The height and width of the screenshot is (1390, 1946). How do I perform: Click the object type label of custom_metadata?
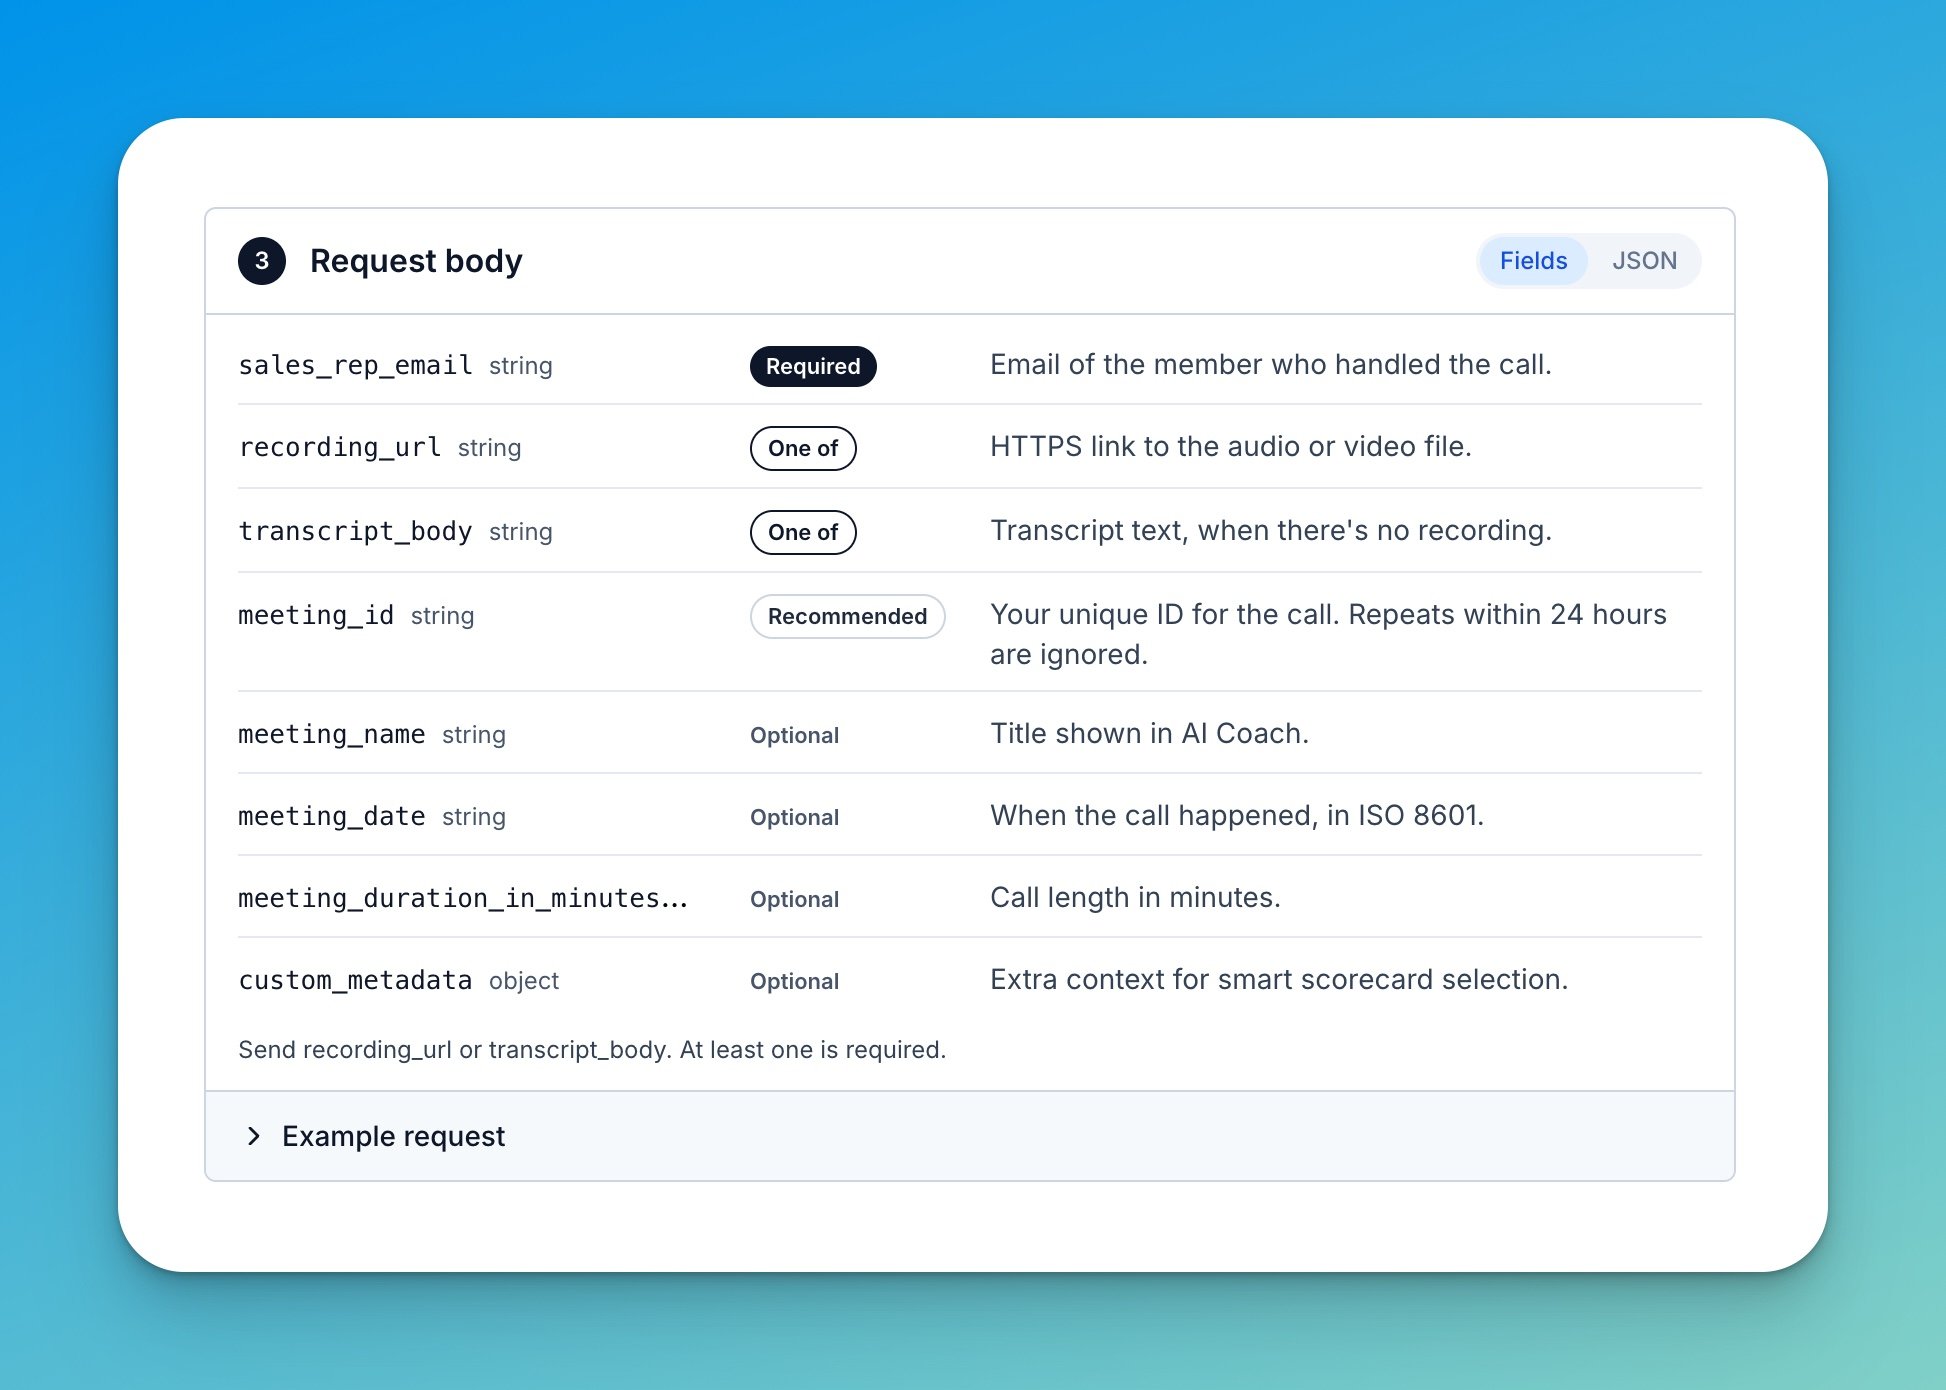[x=524, y=981]
